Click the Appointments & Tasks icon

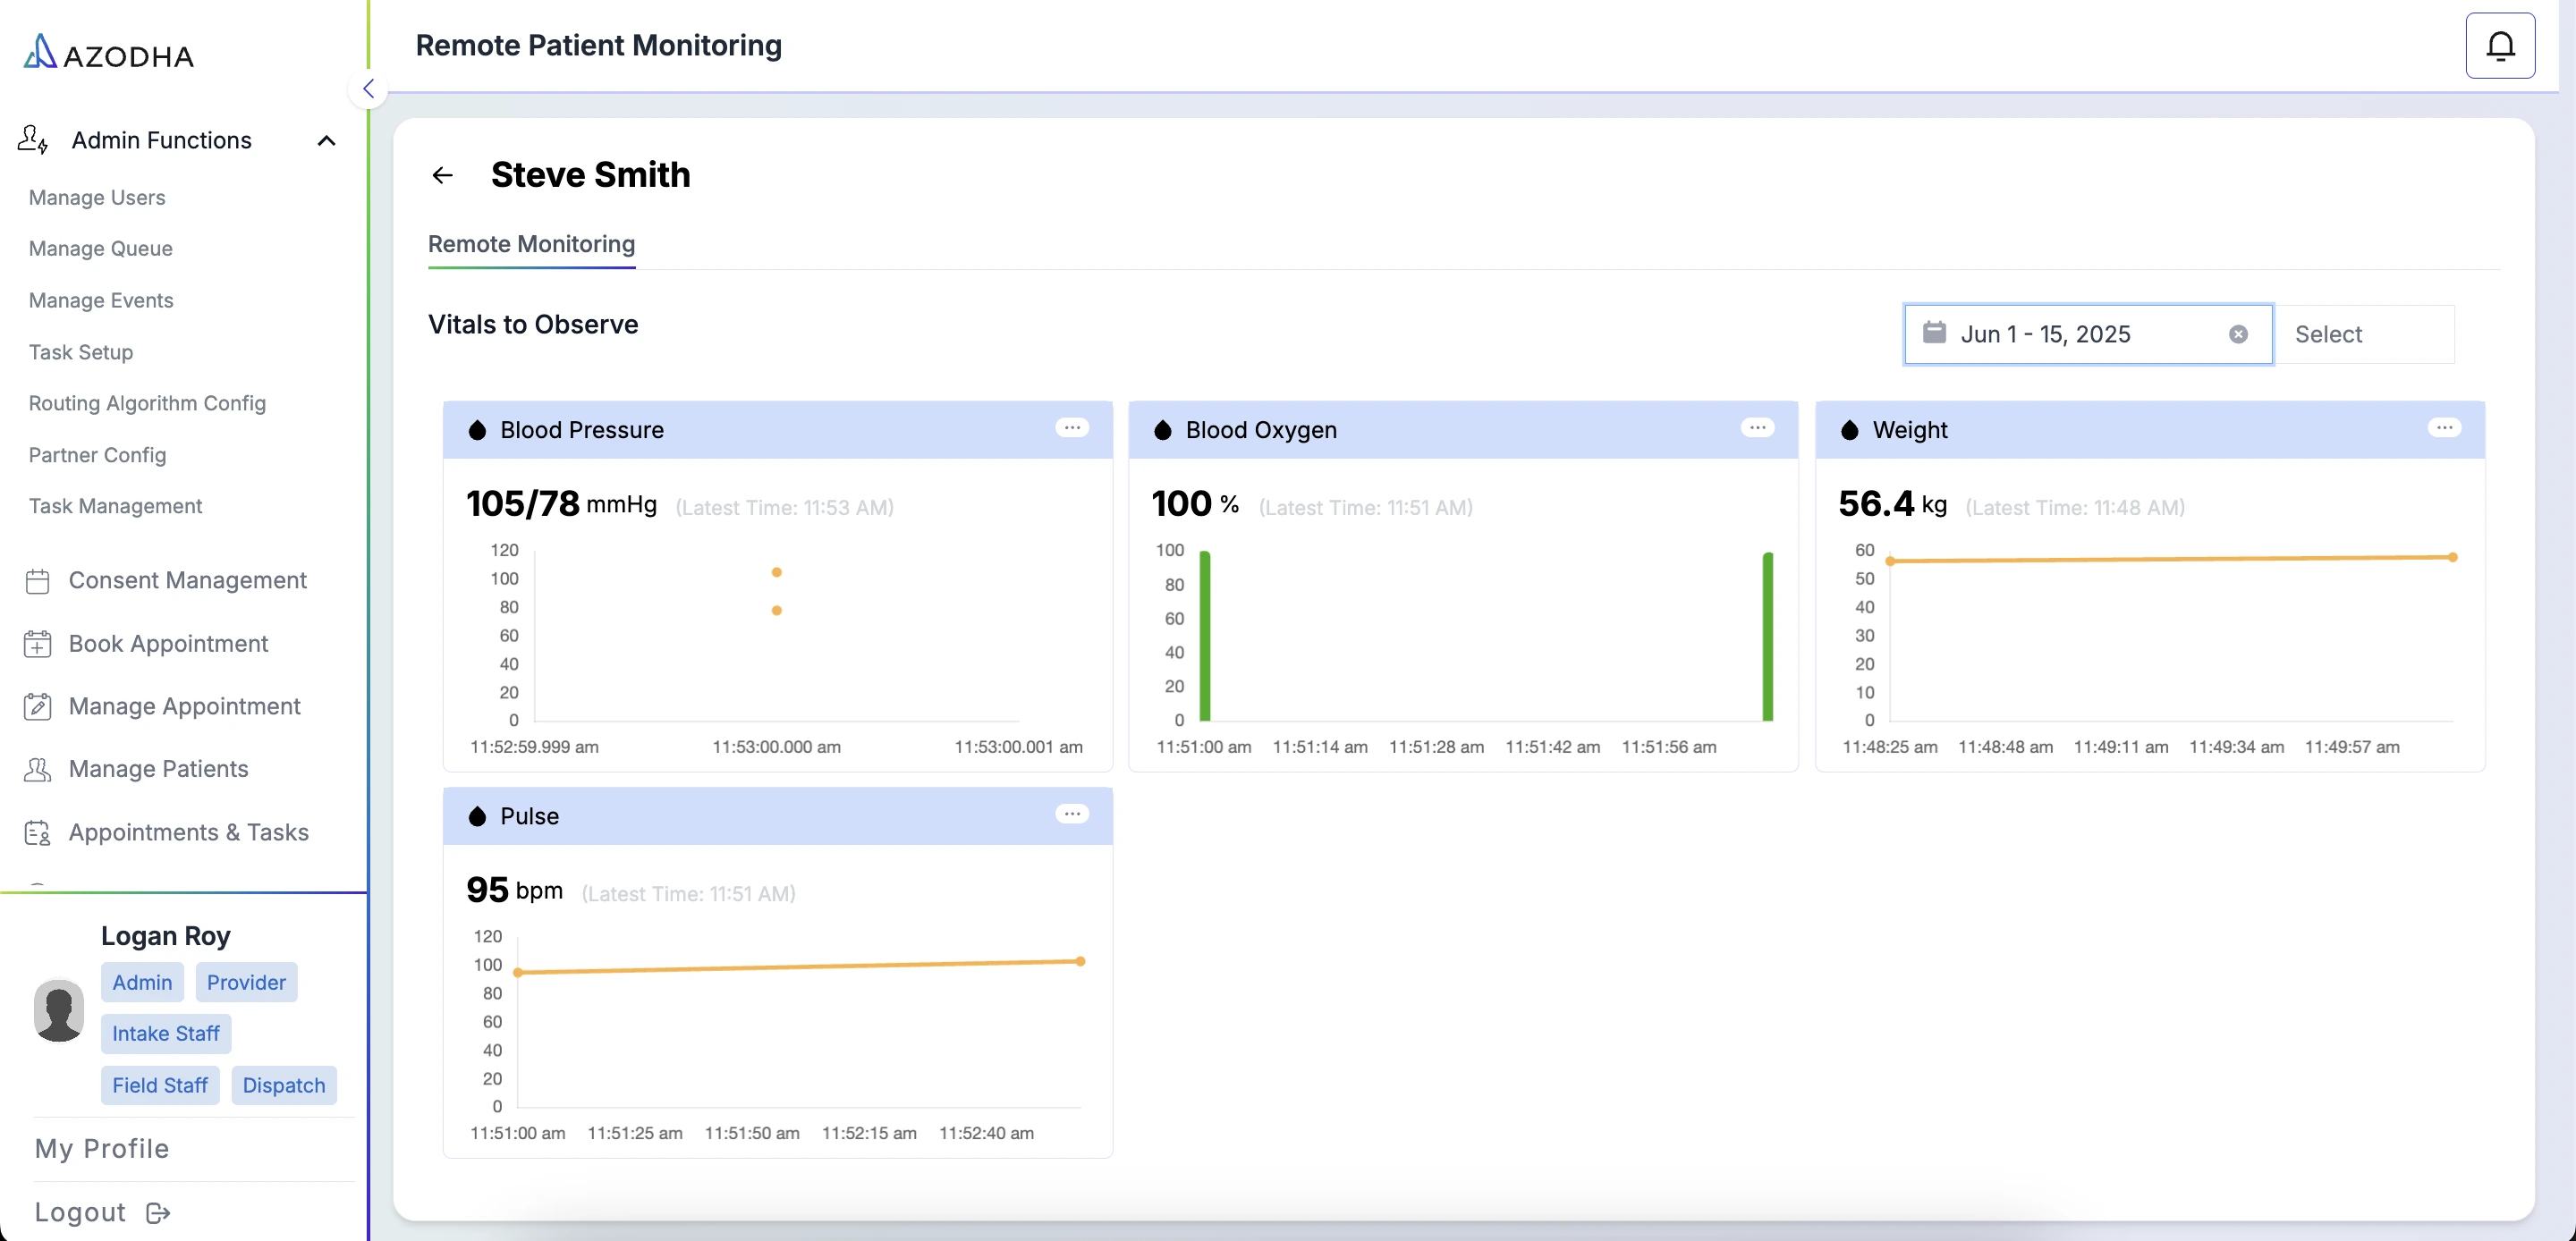click(37, 831)
